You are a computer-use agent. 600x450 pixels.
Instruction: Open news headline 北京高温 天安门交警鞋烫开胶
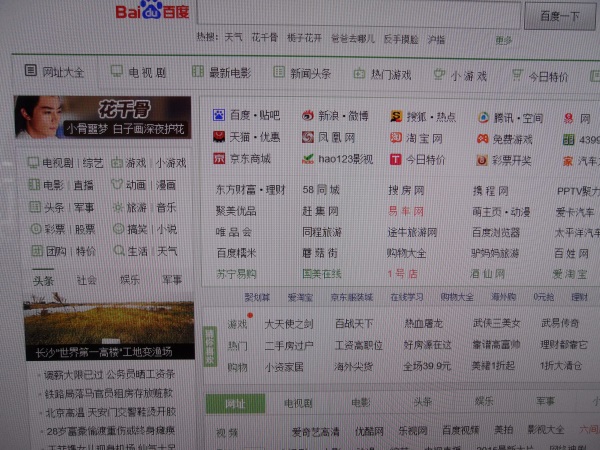pos(111,412)
